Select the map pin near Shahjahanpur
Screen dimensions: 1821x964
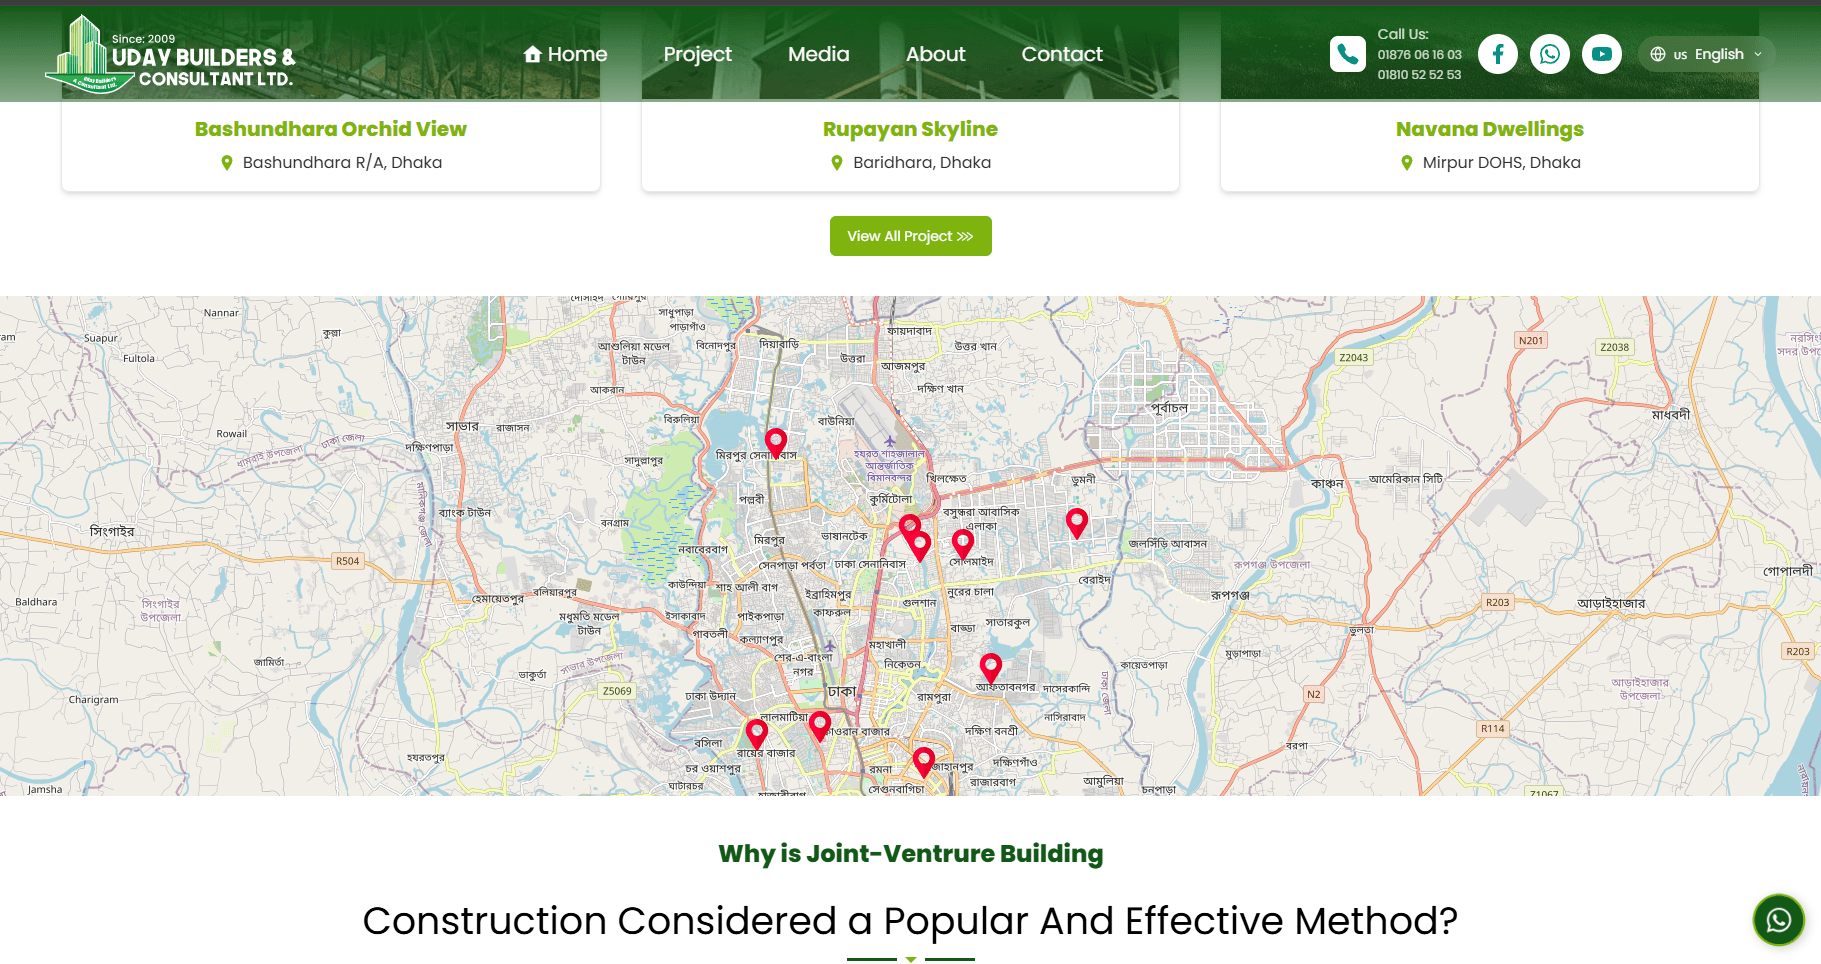(924, 762)
